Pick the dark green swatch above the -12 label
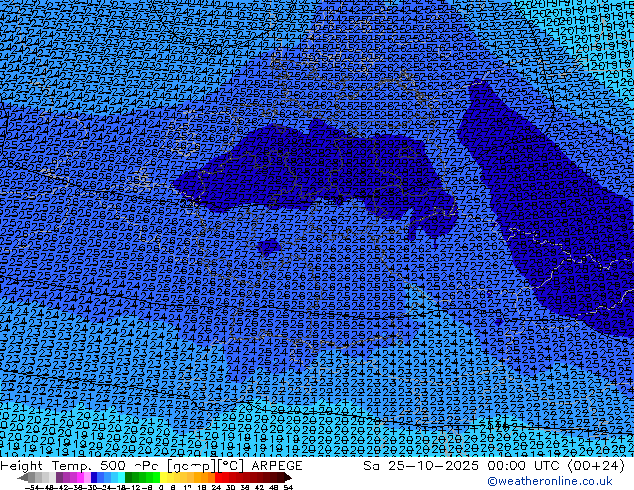The width and height of the screenshot is (634, 490). tap(129, 478)
